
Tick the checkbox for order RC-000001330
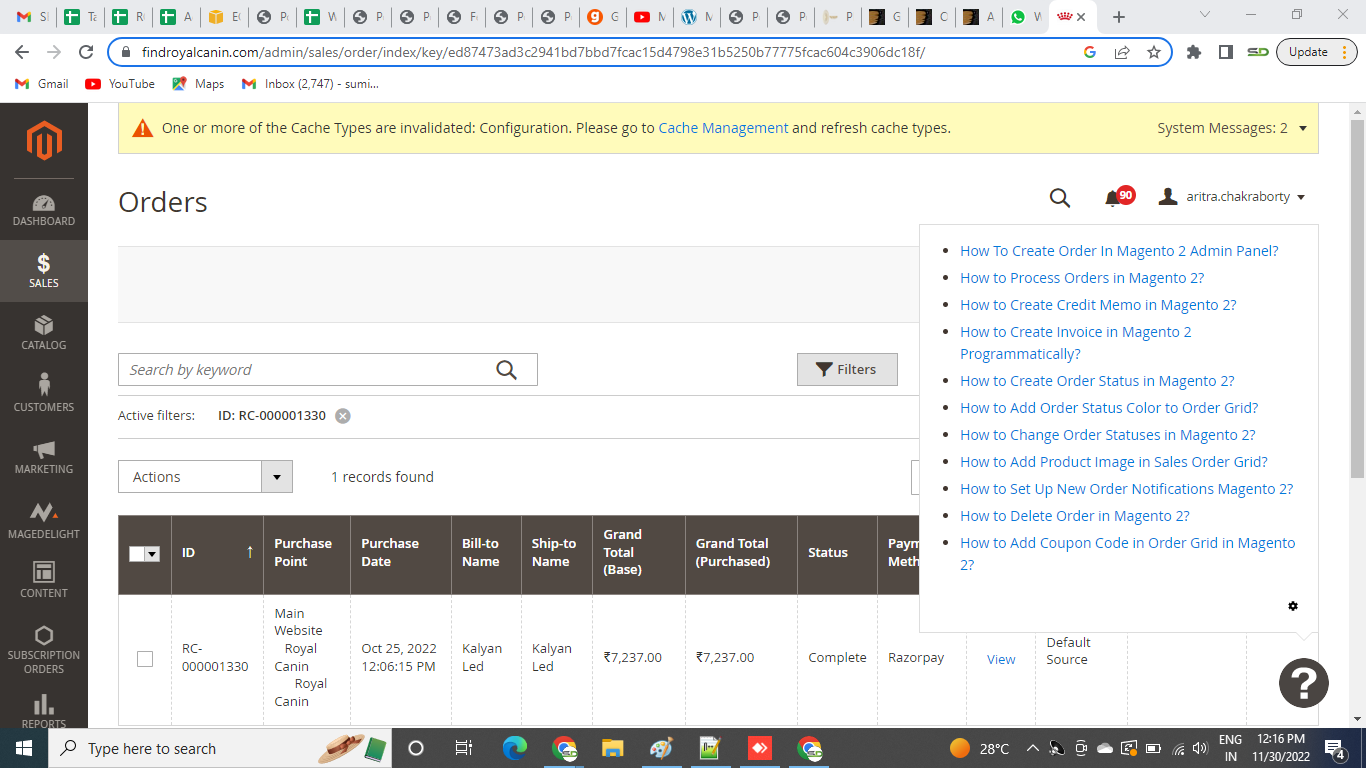click(145, 659)
